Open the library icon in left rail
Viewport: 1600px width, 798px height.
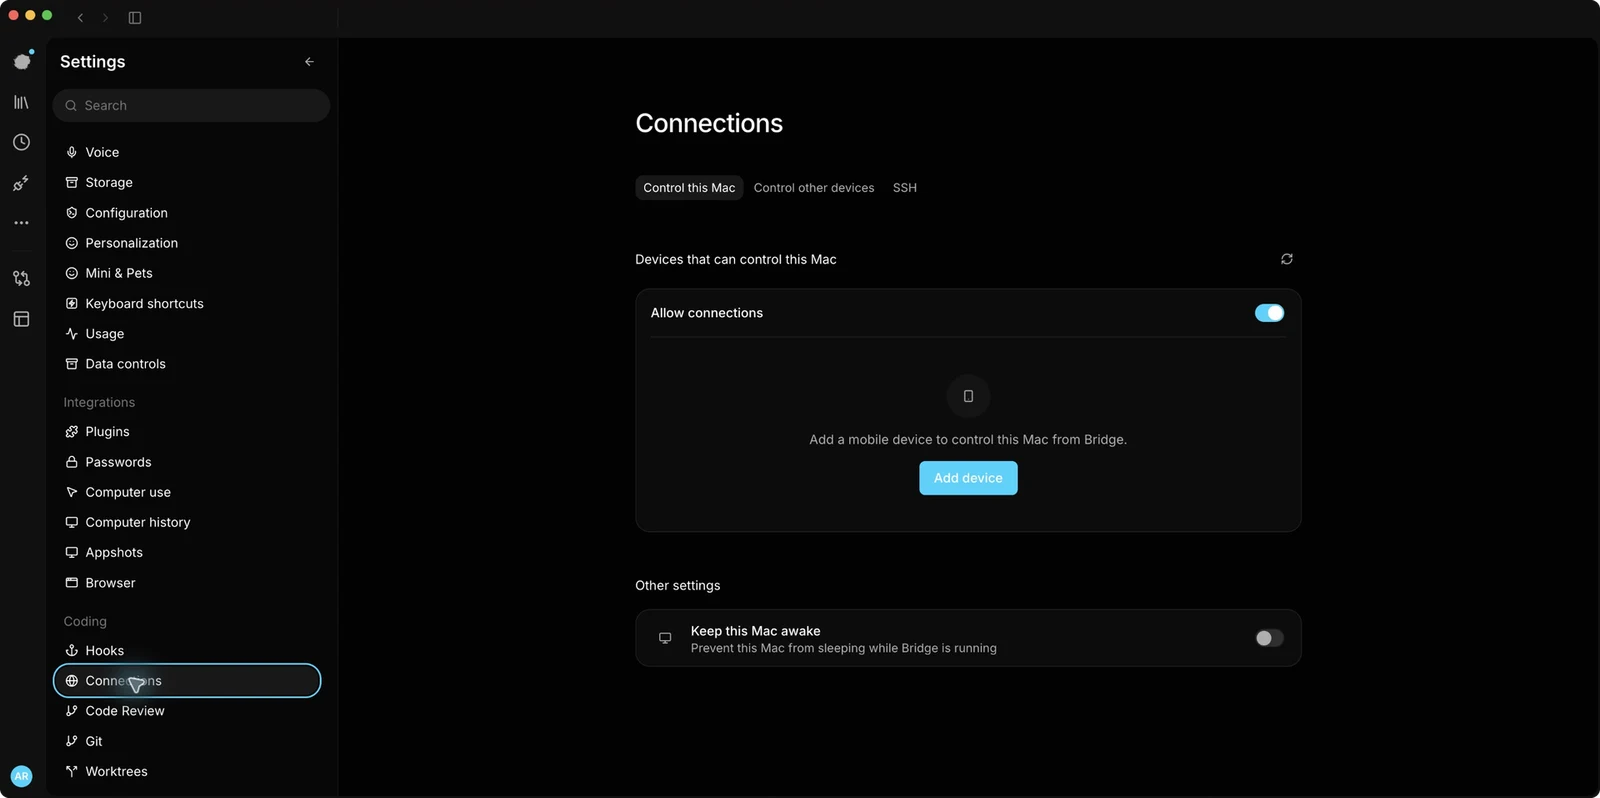point(21,102)
